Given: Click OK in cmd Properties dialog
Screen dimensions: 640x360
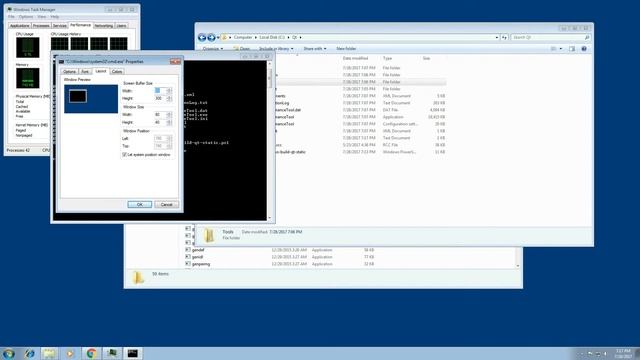Looking at the screenshot, I should click(x=140, y=204).
